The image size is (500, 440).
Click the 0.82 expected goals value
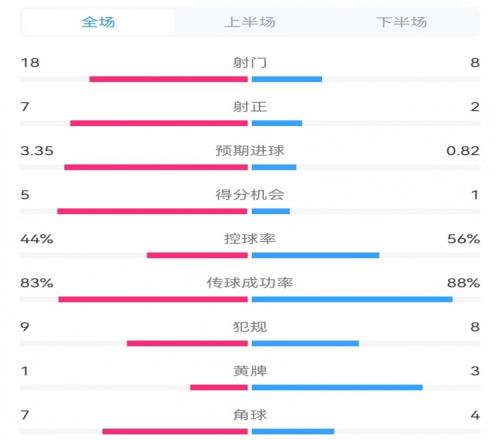[463, 151]
